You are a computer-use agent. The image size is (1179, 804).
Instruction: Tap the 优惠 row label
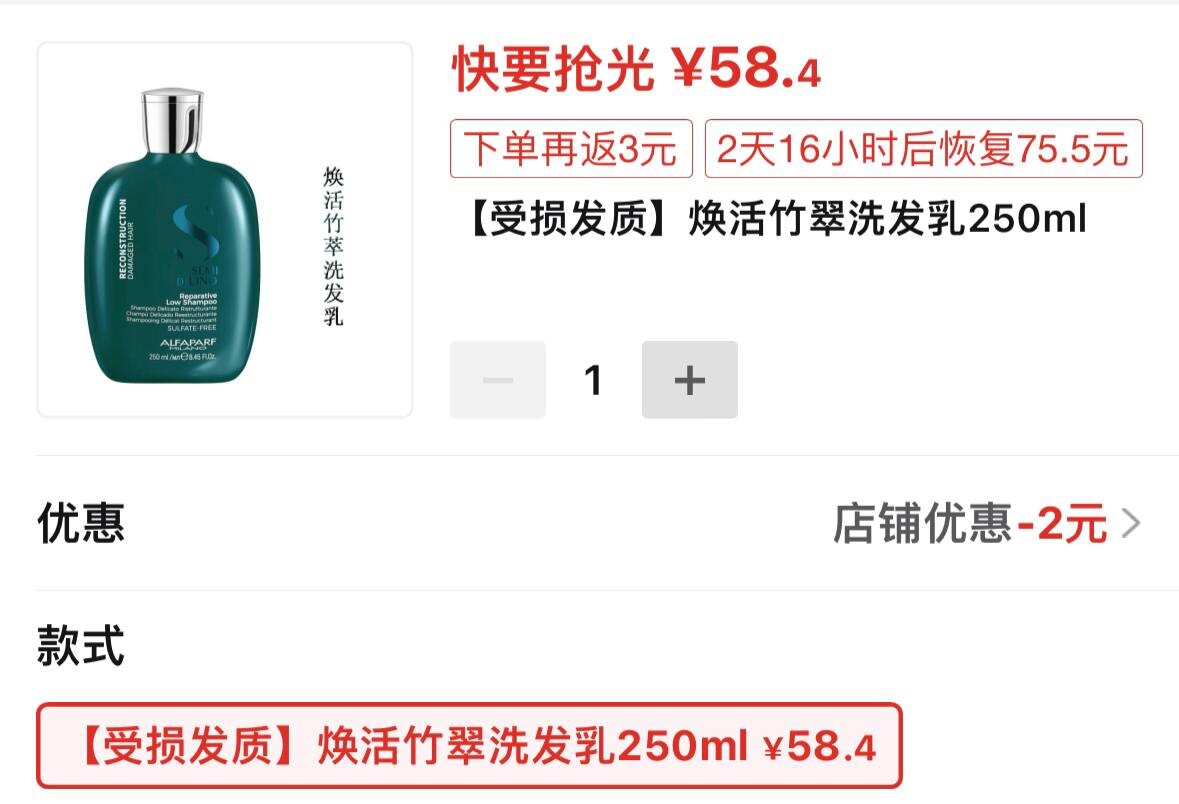[x=80, y=523]
